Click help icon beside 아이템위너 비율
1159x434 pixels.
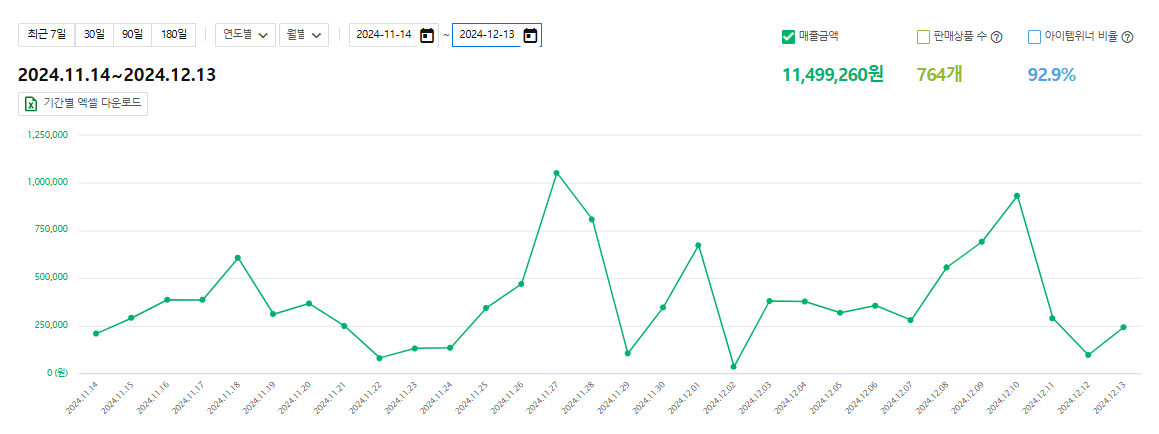(1127, 37)
